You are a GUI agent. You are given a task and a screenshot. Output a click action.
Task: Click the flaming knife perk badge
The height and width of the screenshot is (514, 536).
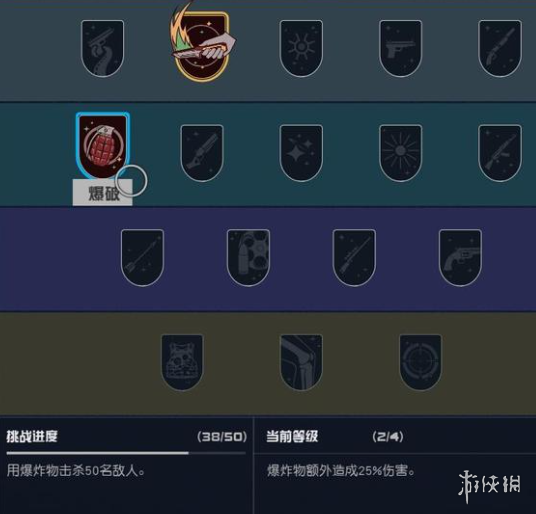coord(202,44)
